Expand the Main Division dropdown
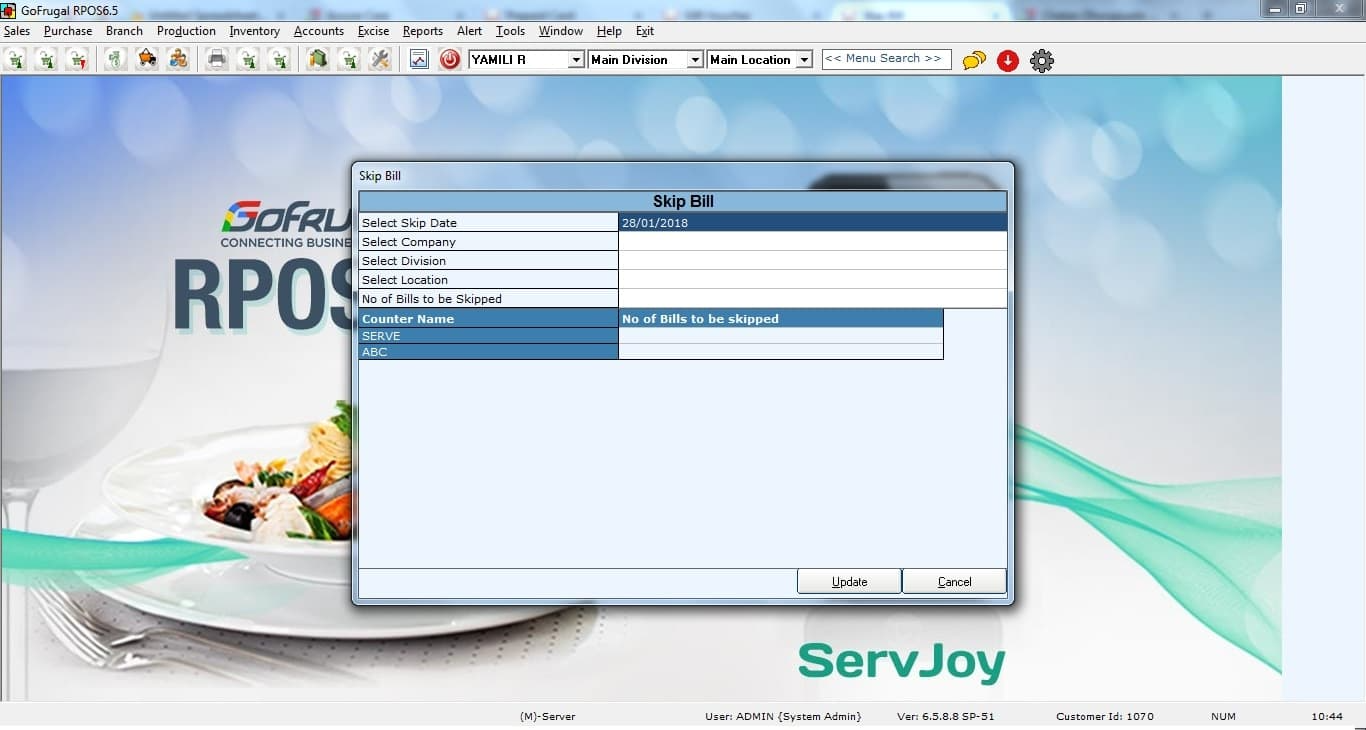The height and width of the screenshot is (730, 1366). tap(695, 60)
